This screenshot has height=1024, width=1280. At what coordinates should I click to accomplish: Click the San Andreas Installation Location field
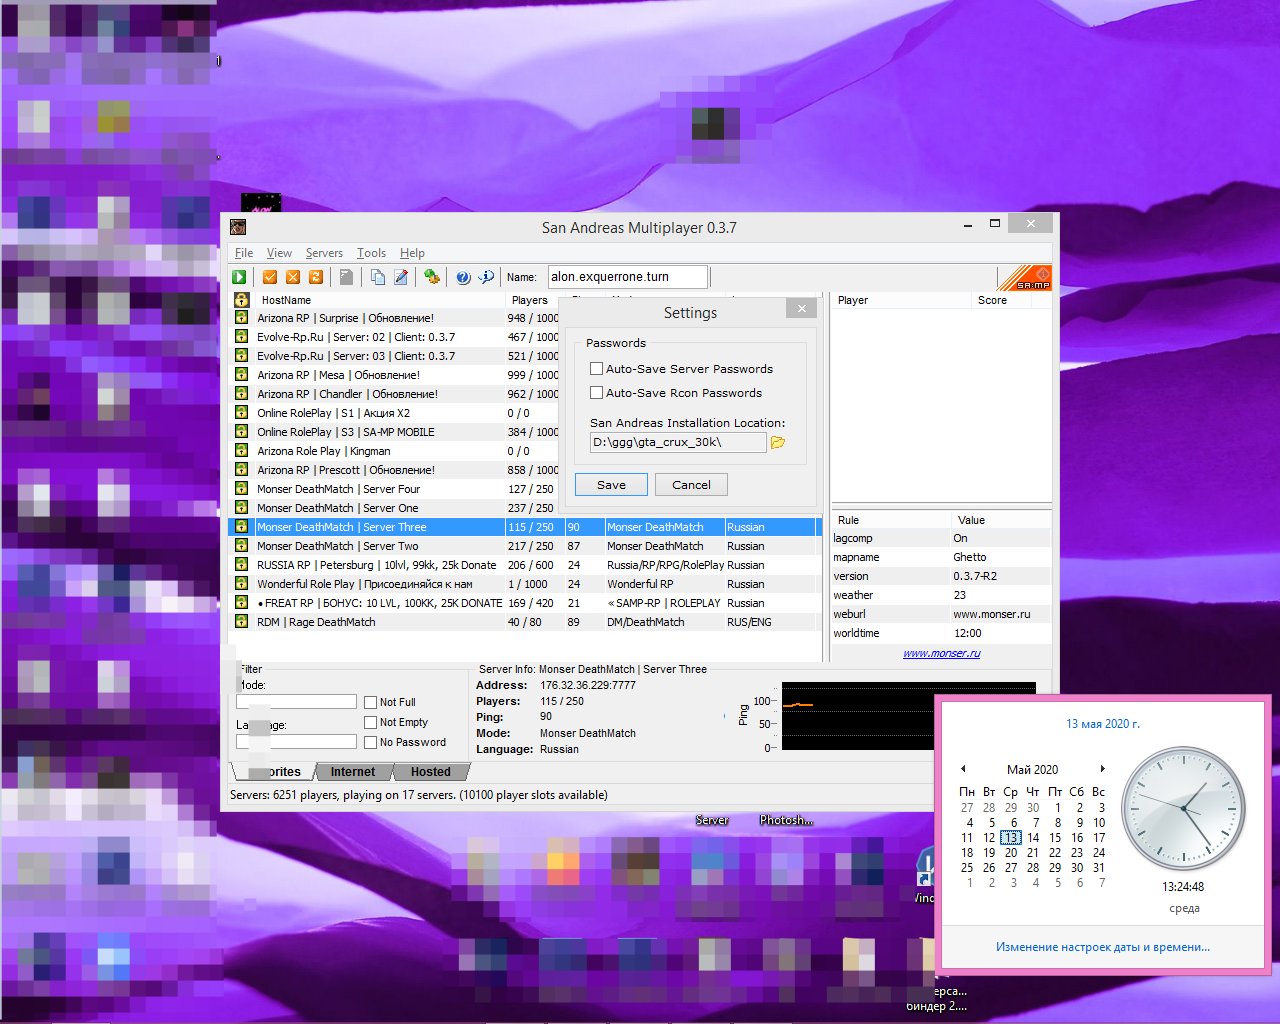pos(677,442)
